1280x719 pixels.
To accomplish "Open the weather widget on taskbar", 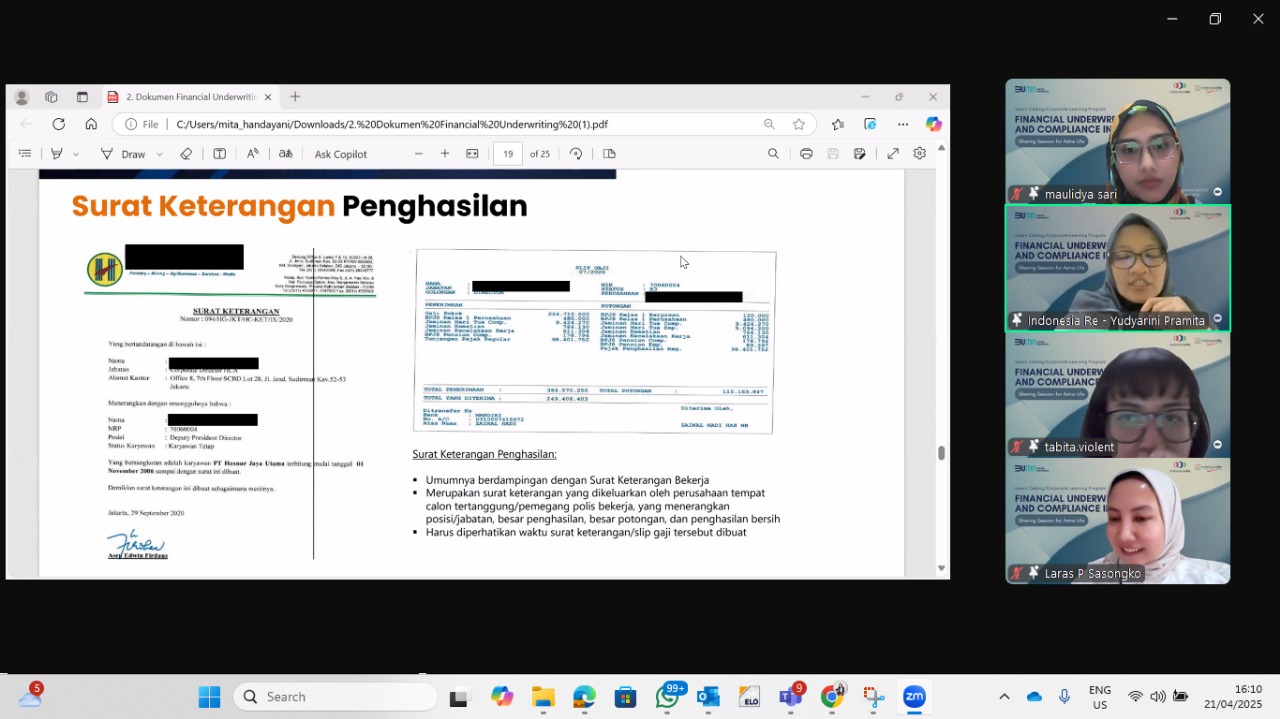I will click(x=30, y=697).
